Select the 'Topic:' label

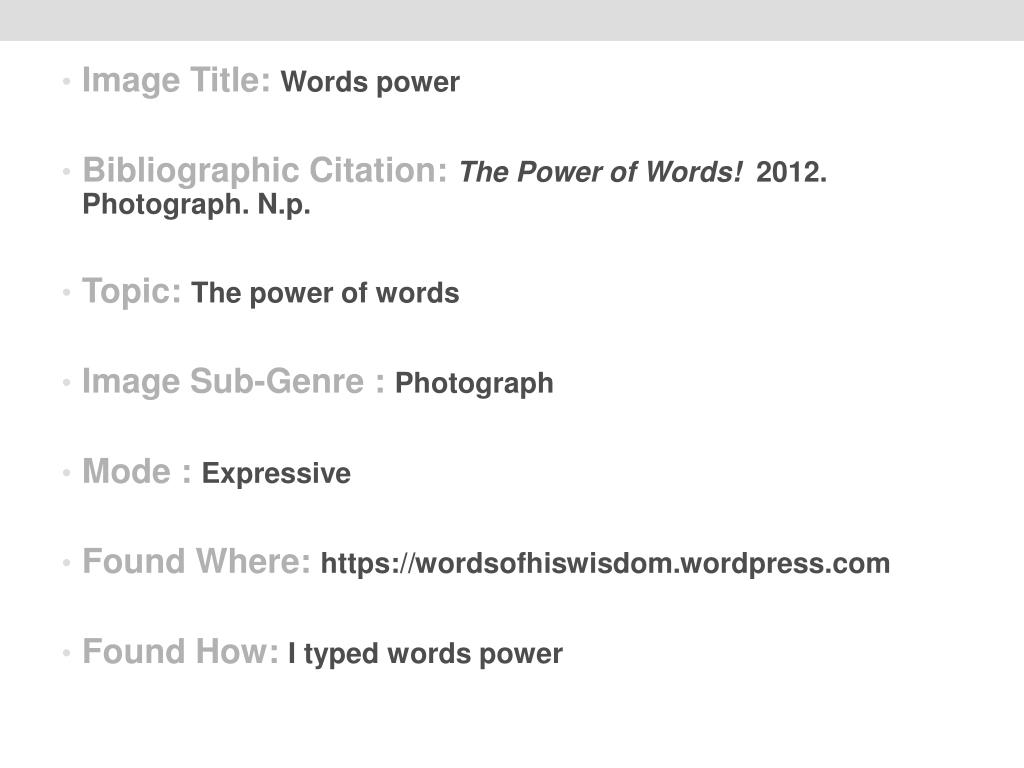pos(131,292)
